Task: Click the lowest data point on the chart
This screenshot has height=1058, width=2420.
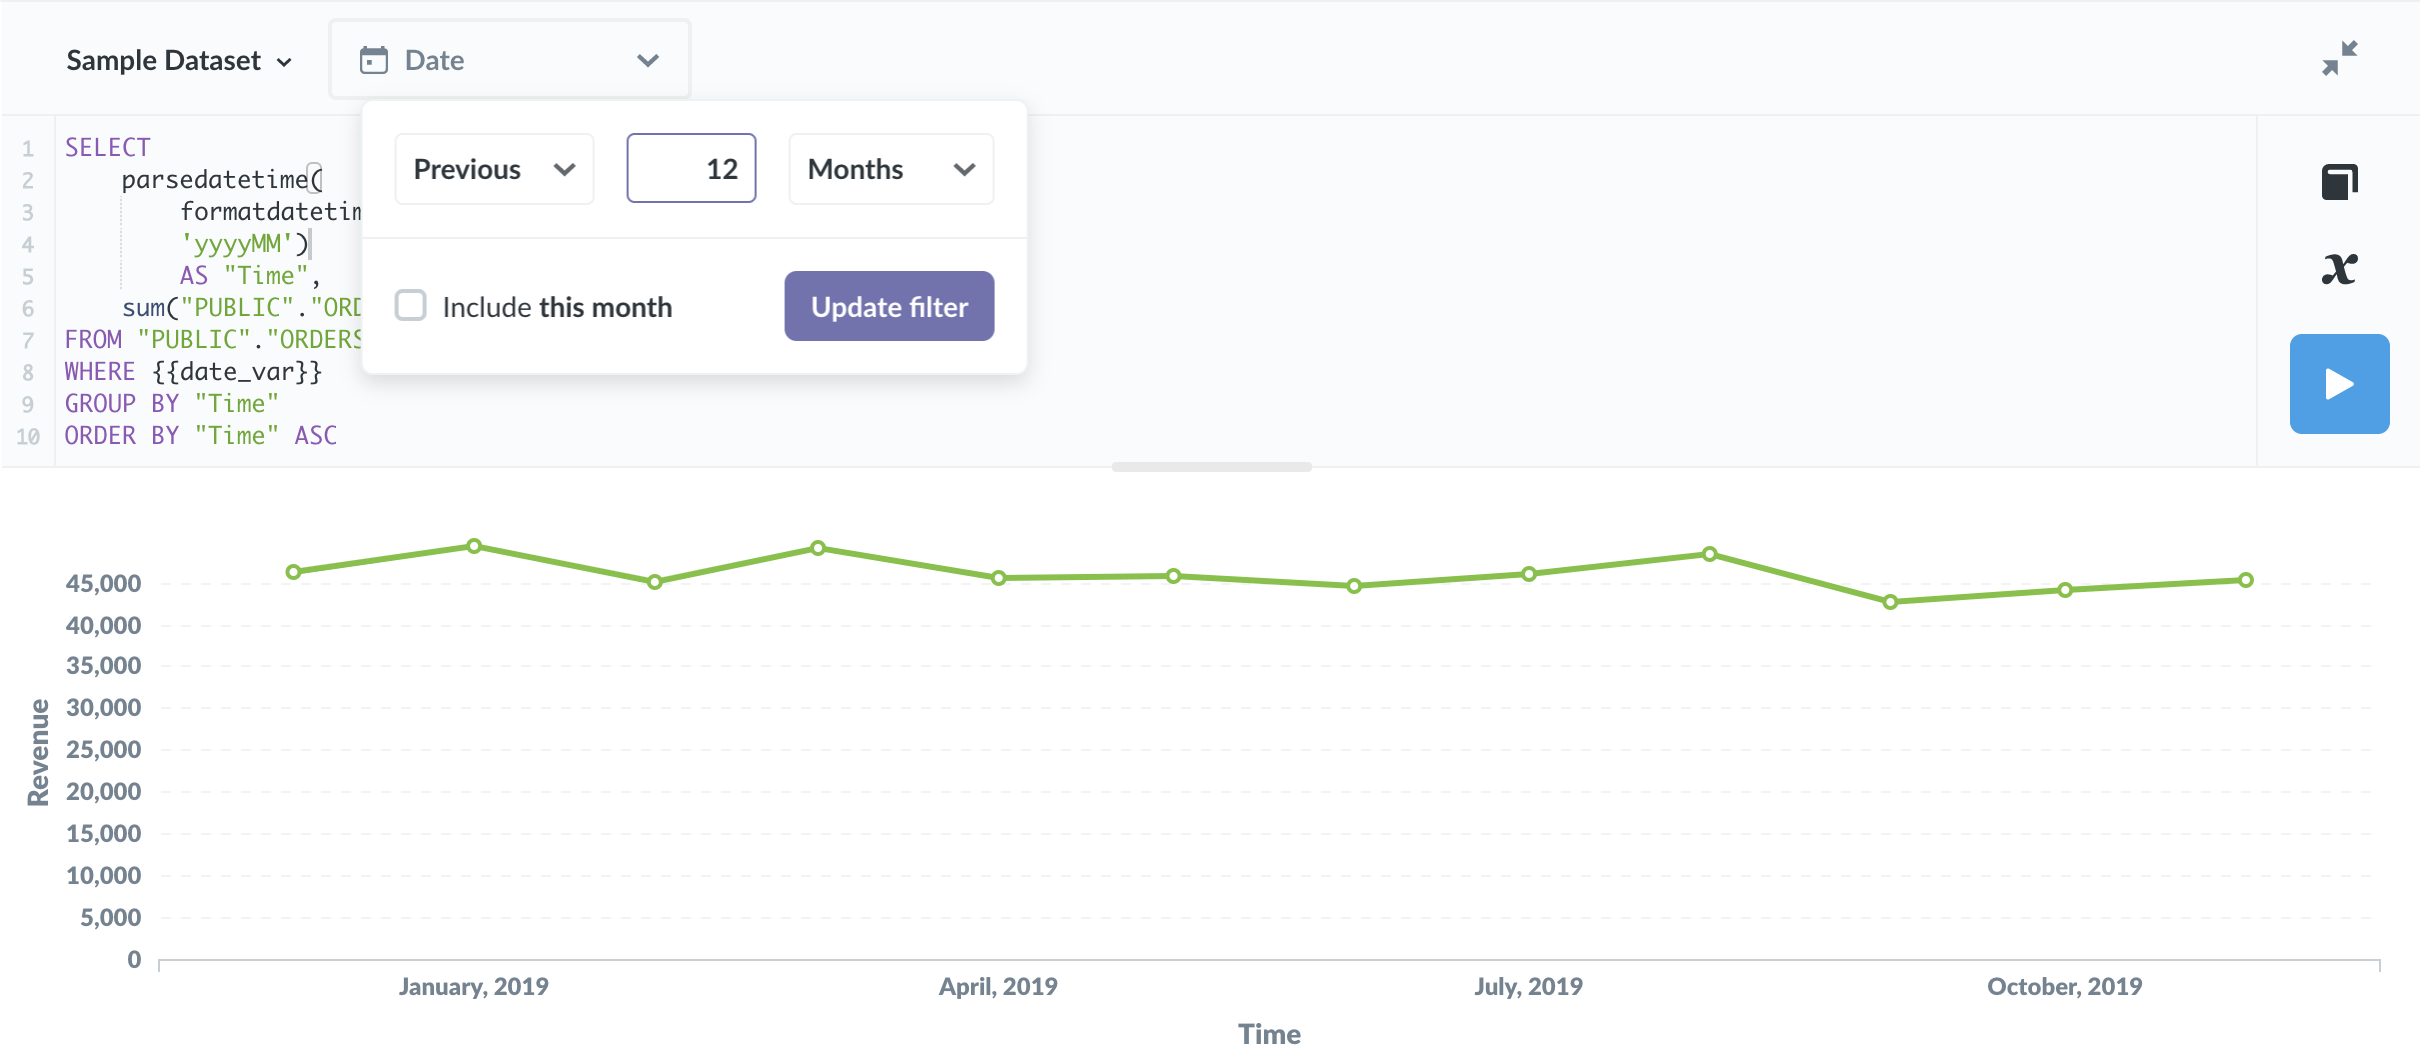Action: point(1890,602)
